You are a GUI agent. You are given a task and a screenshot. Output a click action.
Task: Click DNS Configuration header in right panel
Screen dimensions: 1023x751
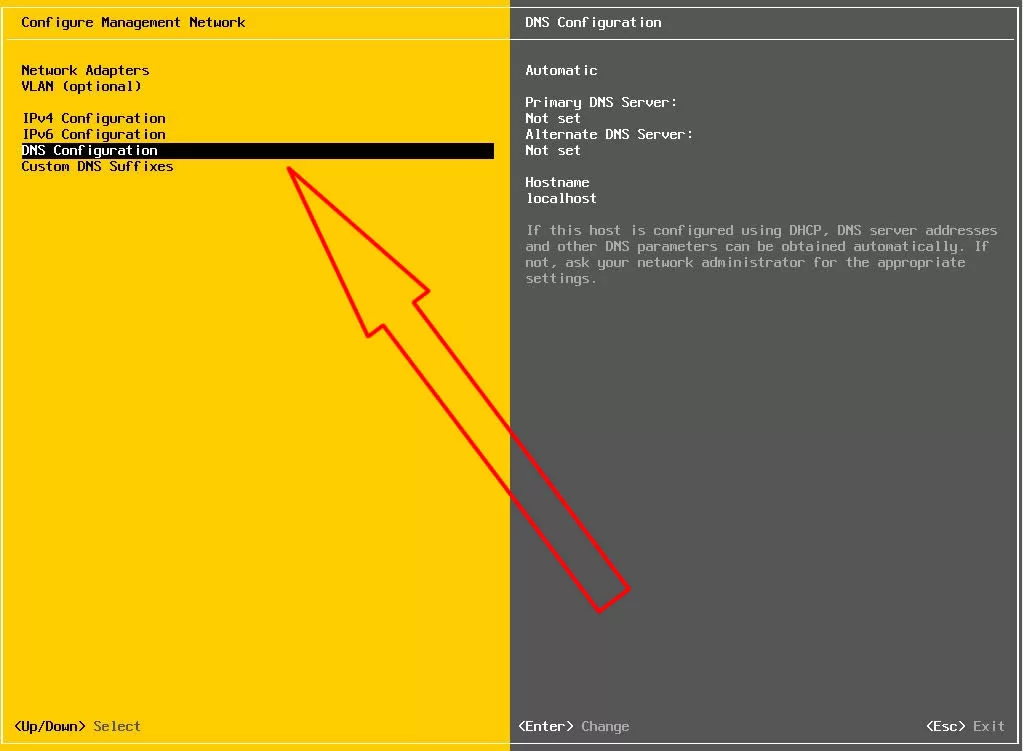pos(593,22)
